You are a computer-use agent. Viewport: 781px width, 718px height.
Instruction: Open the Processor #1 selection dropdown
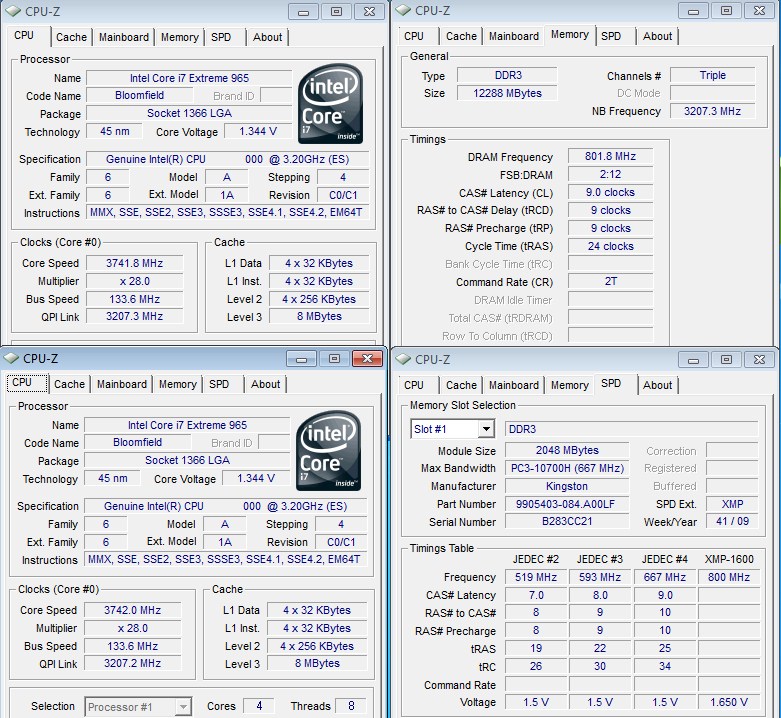183,707
